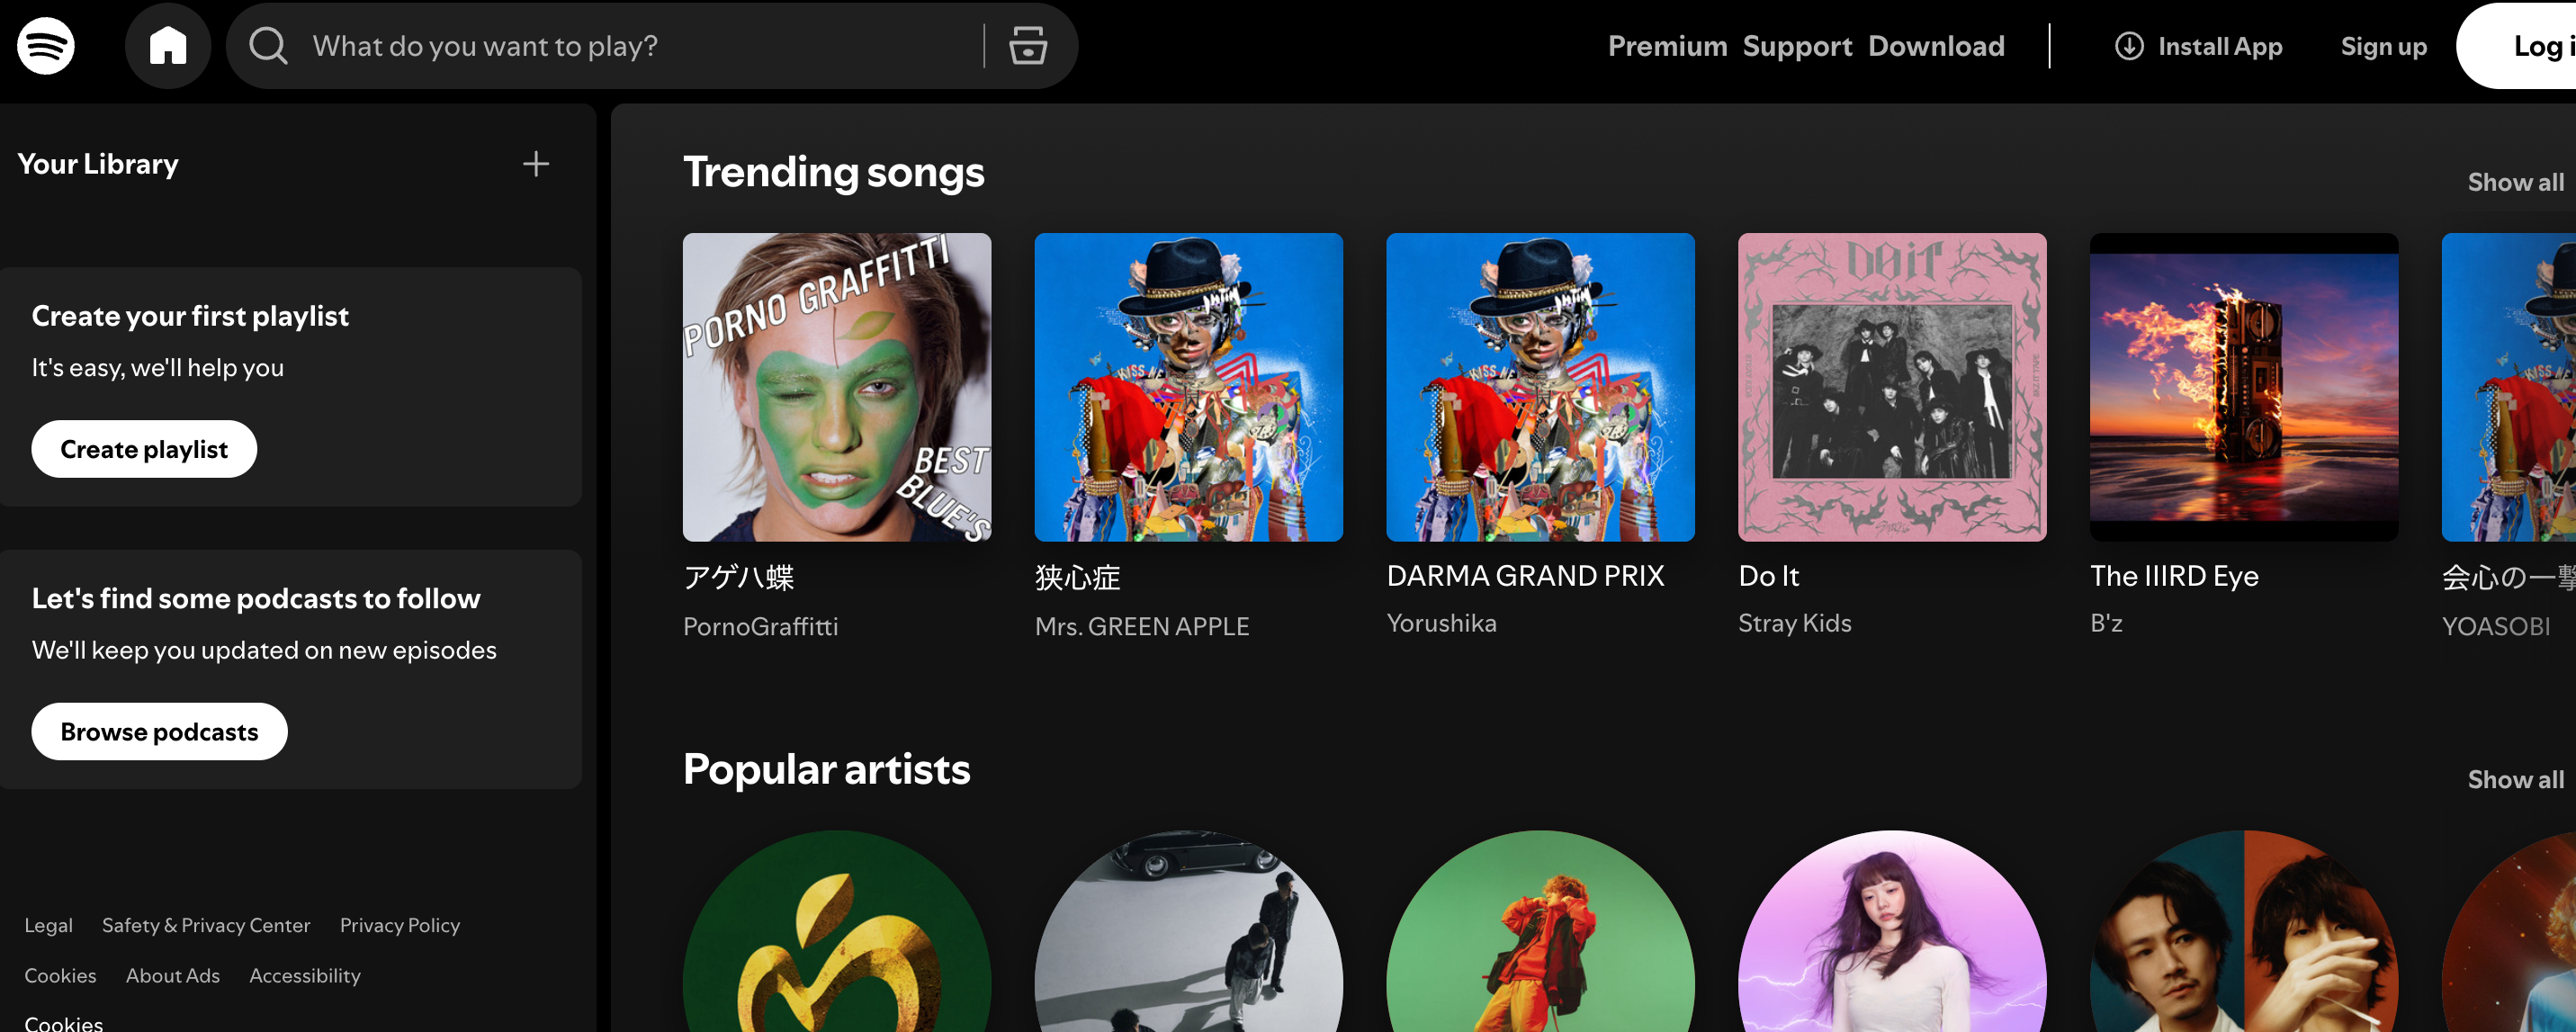
Task: Click the plus icon in Your Library
Action: pos(536,164)
